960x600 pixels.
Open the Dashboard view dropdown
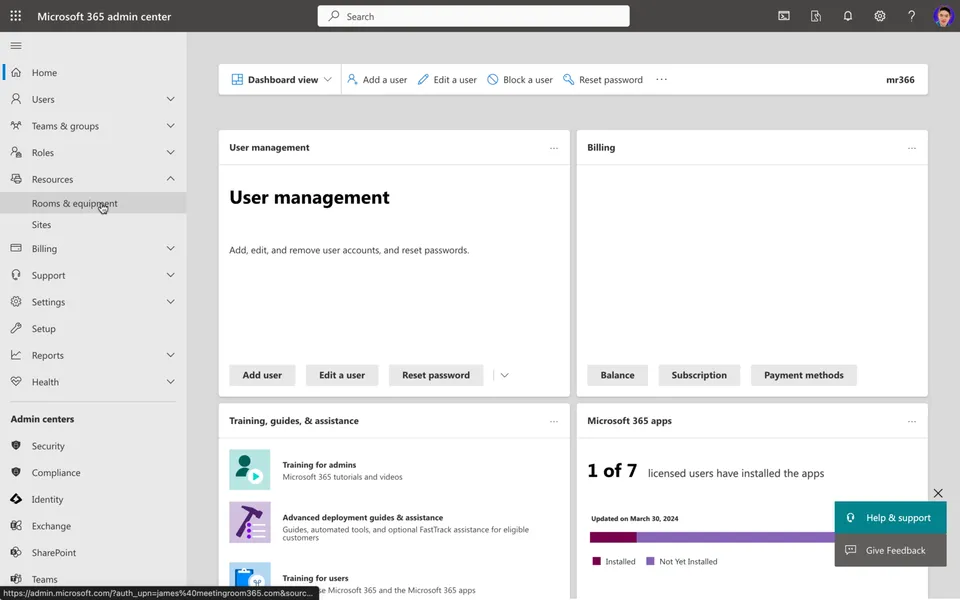pyautogui.click(x=282, y=80)
